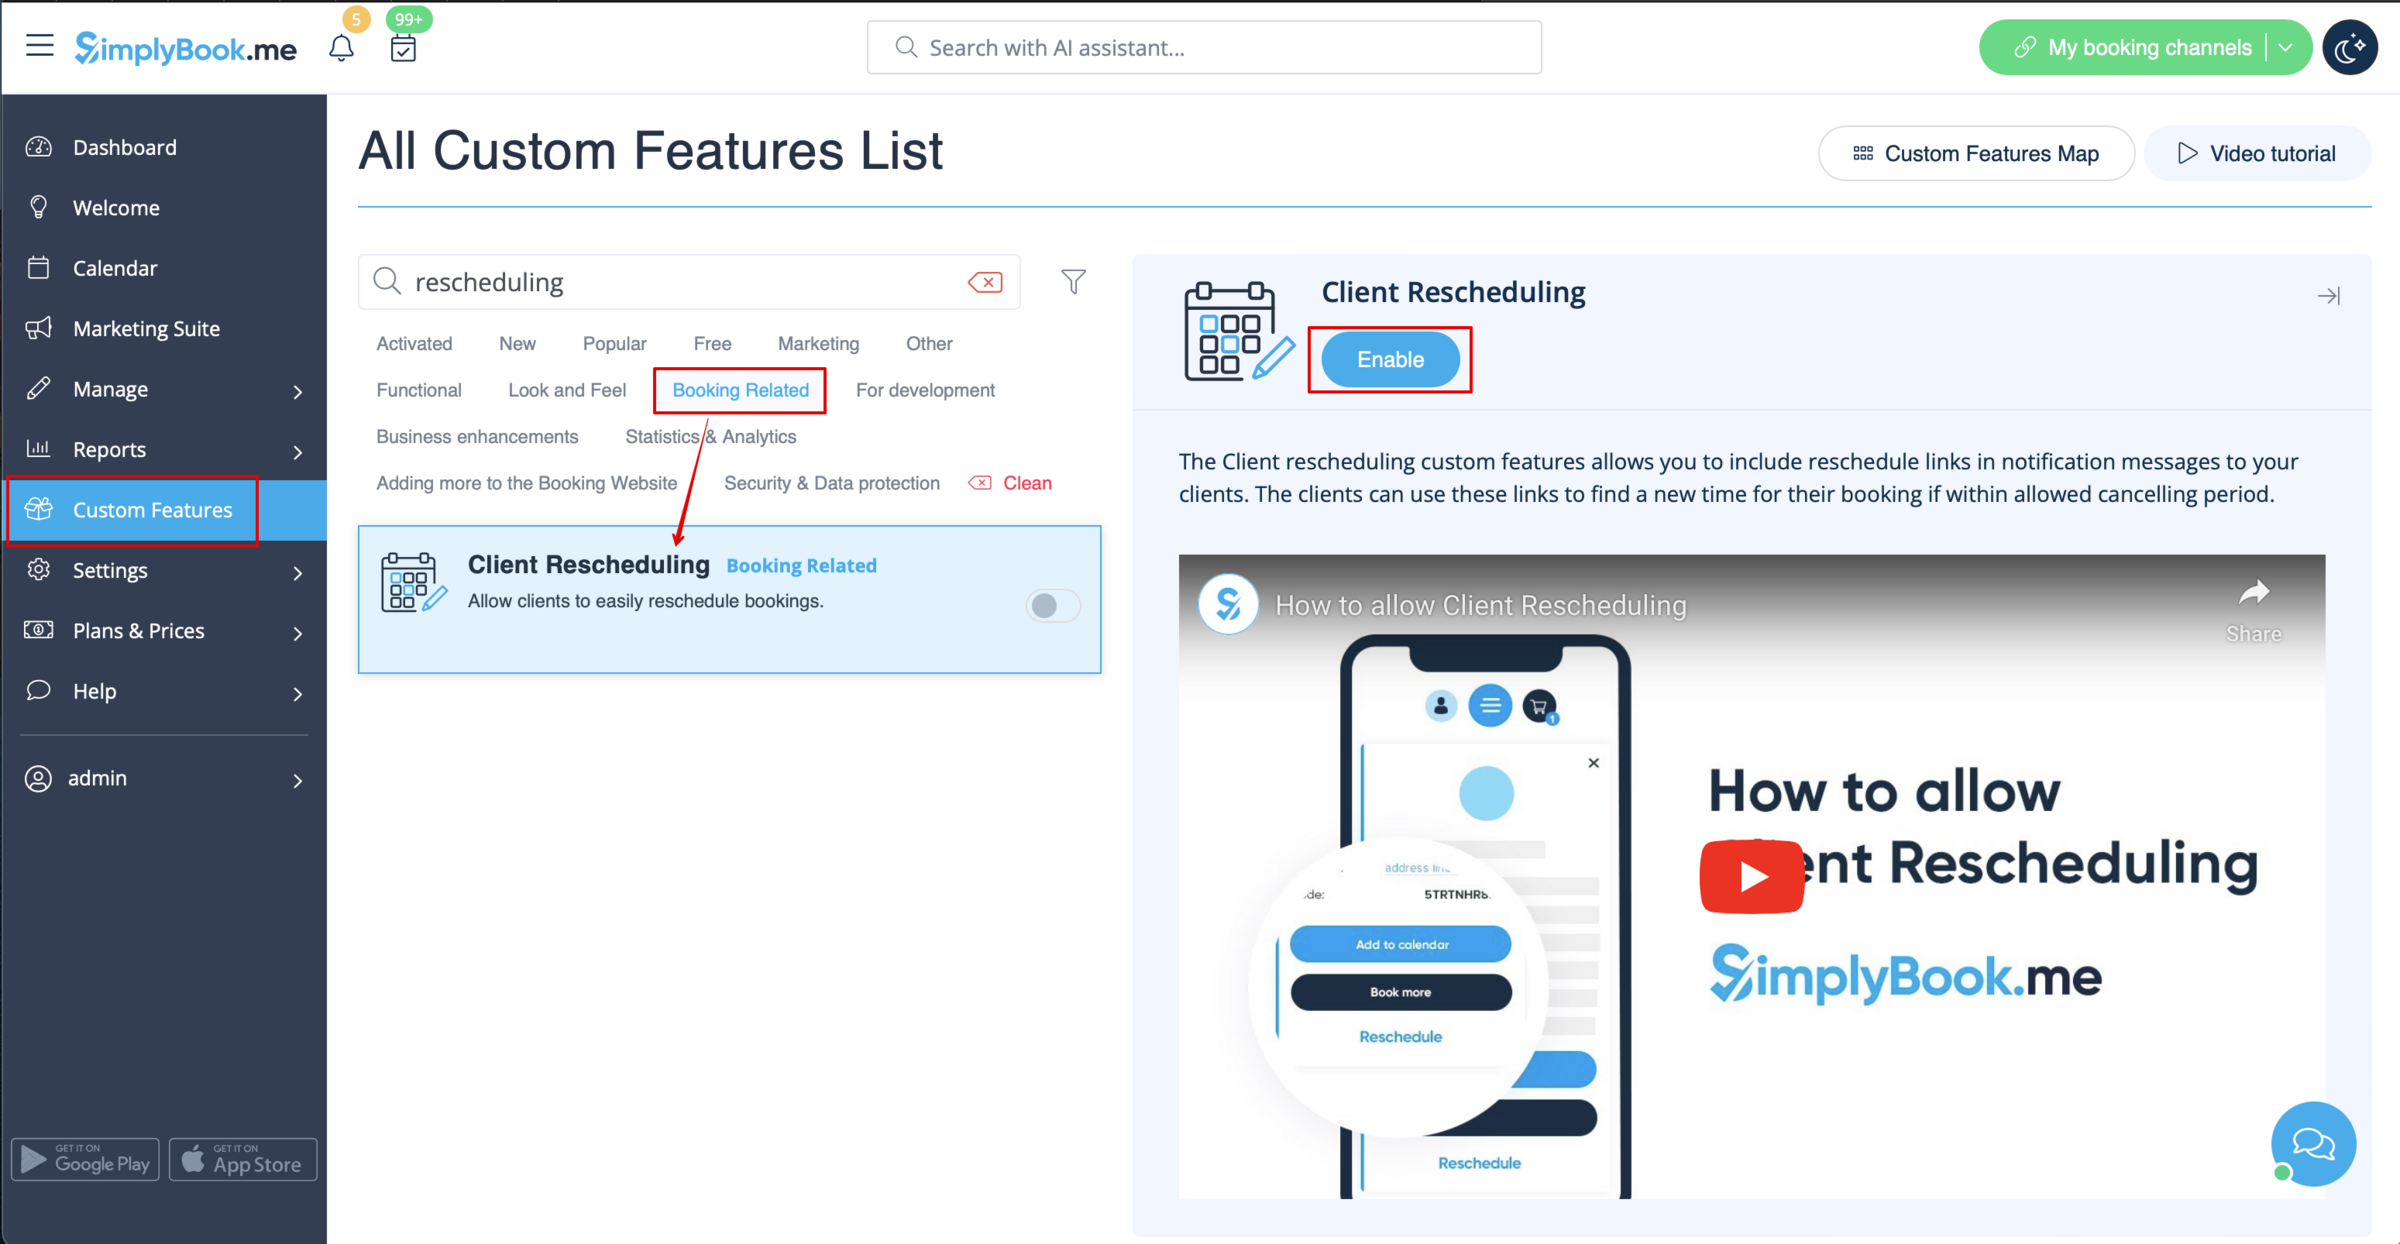Toggle on Client Rescheduling in the list
The image size is (2400, 1244).
pos(1052,605)
